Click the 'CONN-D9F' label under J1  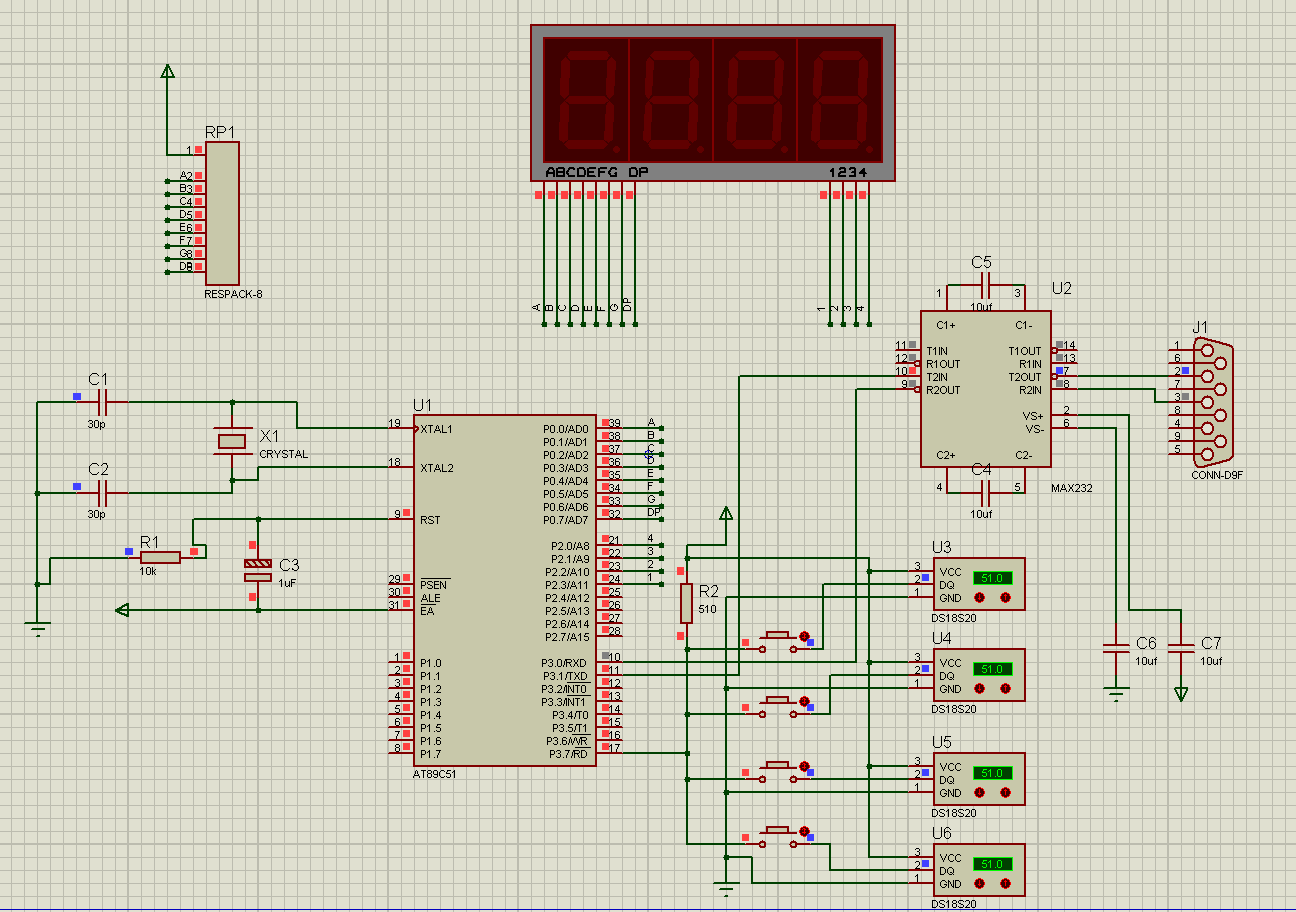(1217, 475)
